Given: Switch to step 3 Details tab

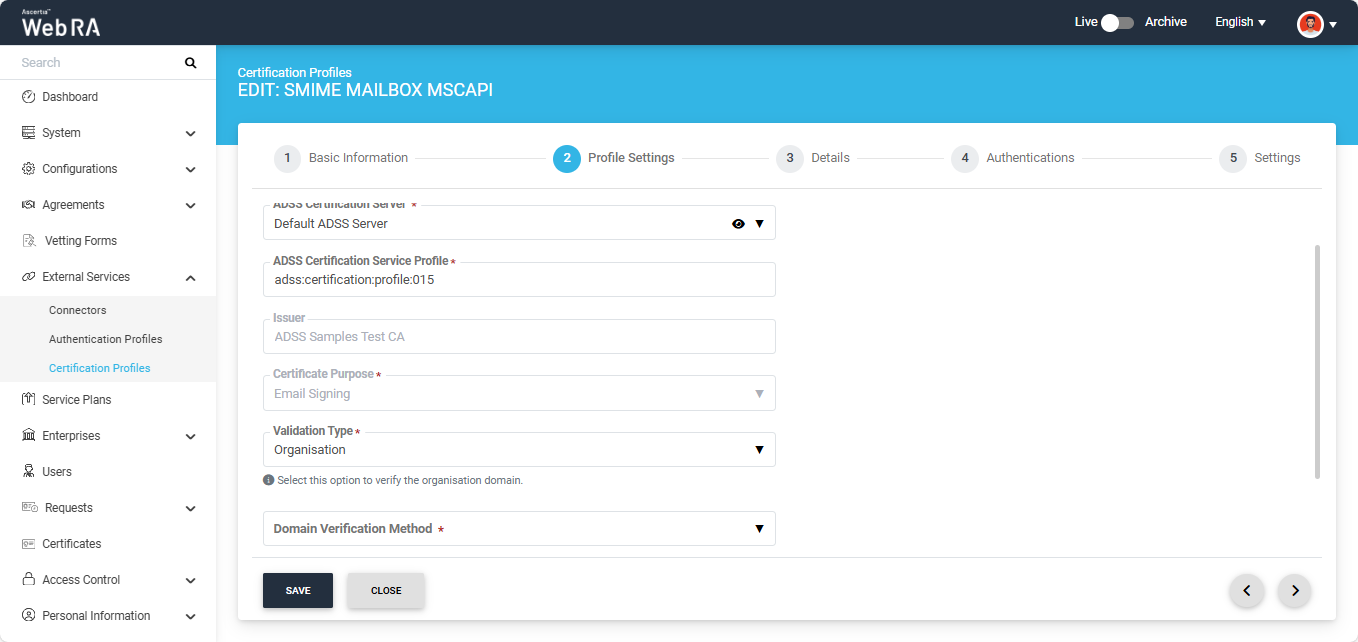Looking at the screenshot, I should (814, 158).
